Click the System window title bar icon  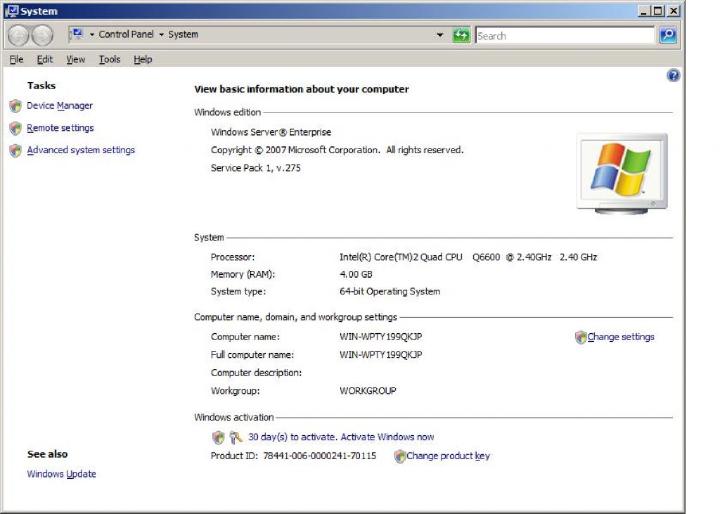click(x=11, y=11)
